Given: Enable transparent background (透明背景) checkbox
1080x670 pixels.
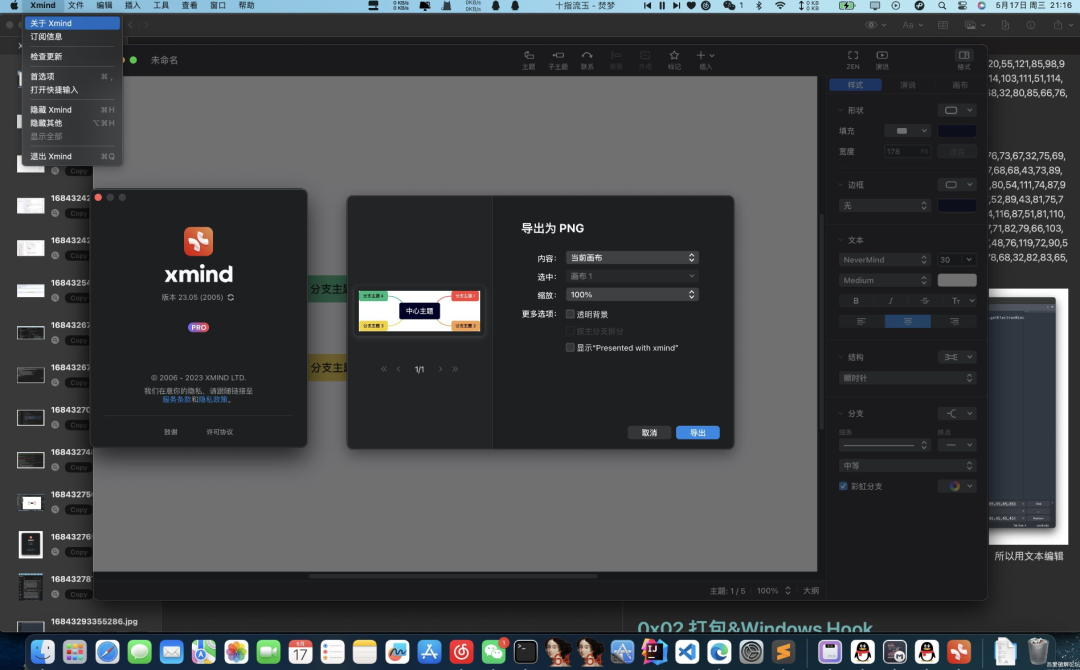Looking at the screenshot, I should 570,314.
